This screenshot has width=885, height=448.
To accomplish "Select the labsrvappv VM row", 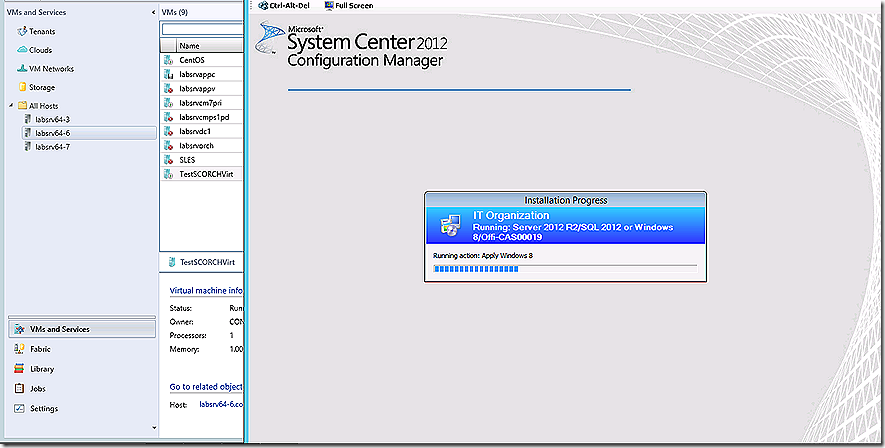I will point(201,89).
